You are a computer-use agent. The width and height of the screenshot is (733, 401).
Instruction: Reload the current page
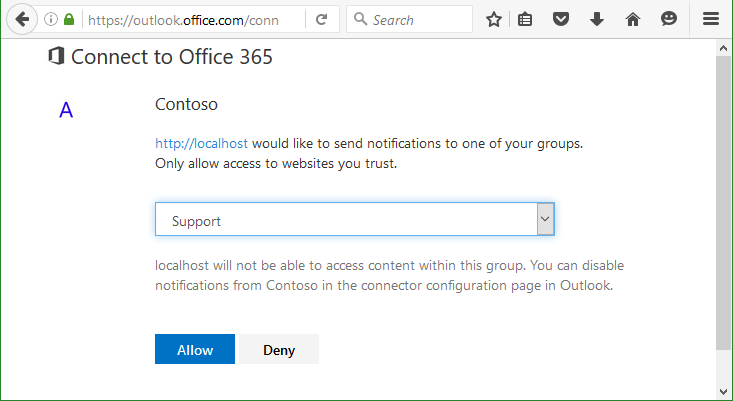tap(321, 19)
